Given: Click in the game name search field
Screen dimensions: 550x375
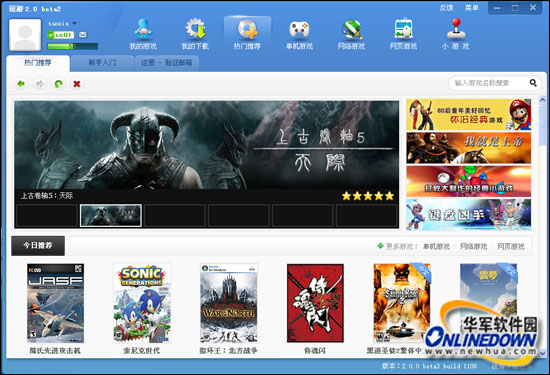Looking at the screenshot, I should (489, 83).
